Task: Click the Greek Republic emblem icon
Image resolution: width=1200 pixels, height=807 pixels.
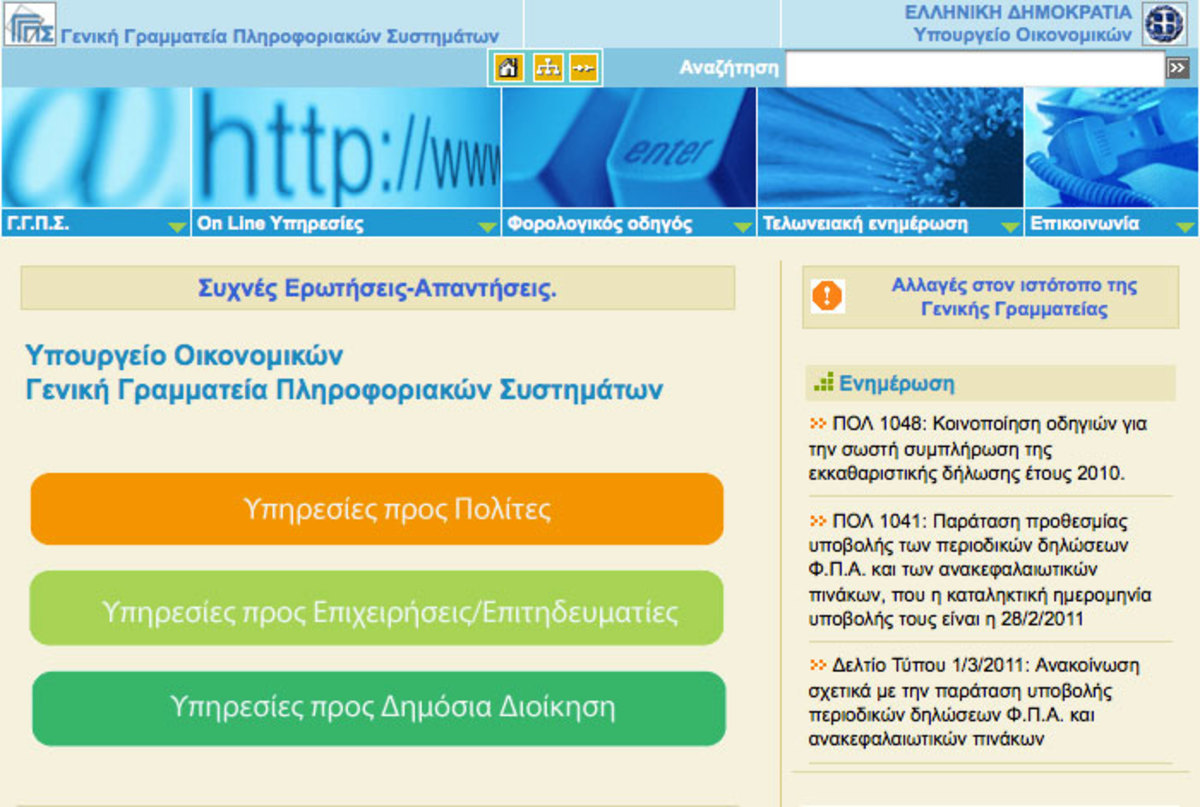Action: tap(1163, 24)
